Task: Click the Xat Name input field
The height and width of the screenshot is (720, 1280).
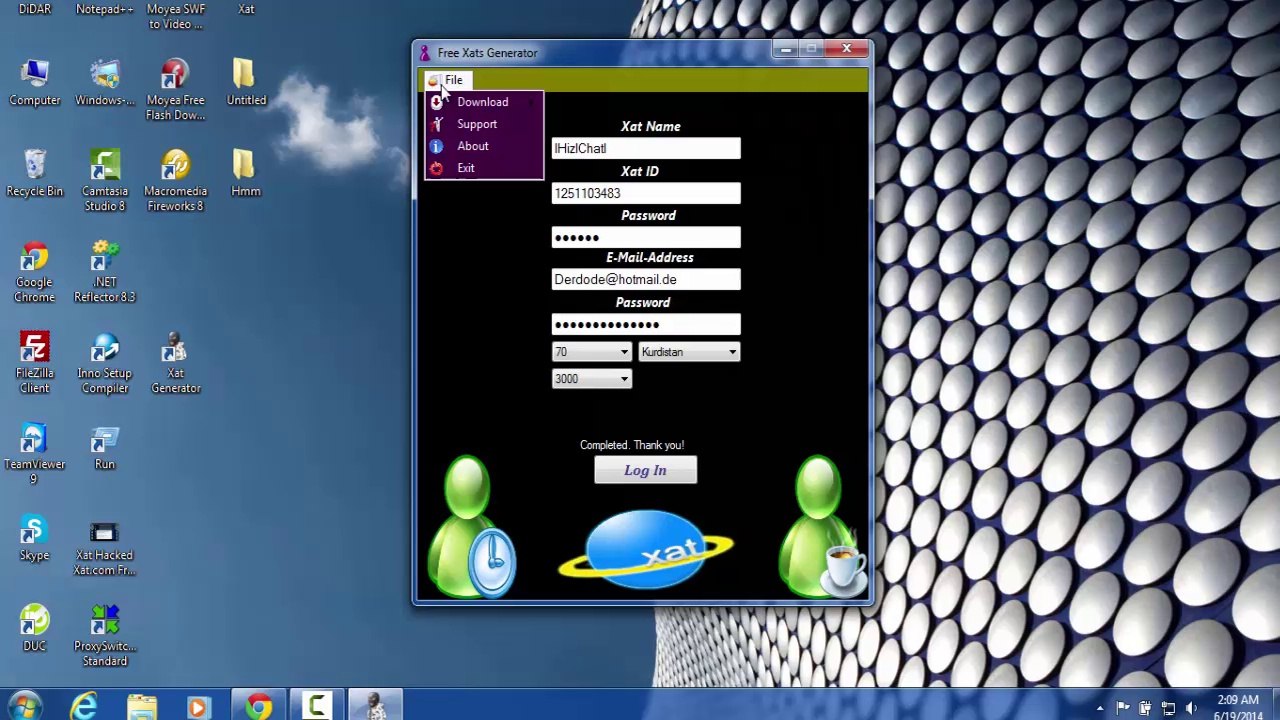Action: [646, 148]
